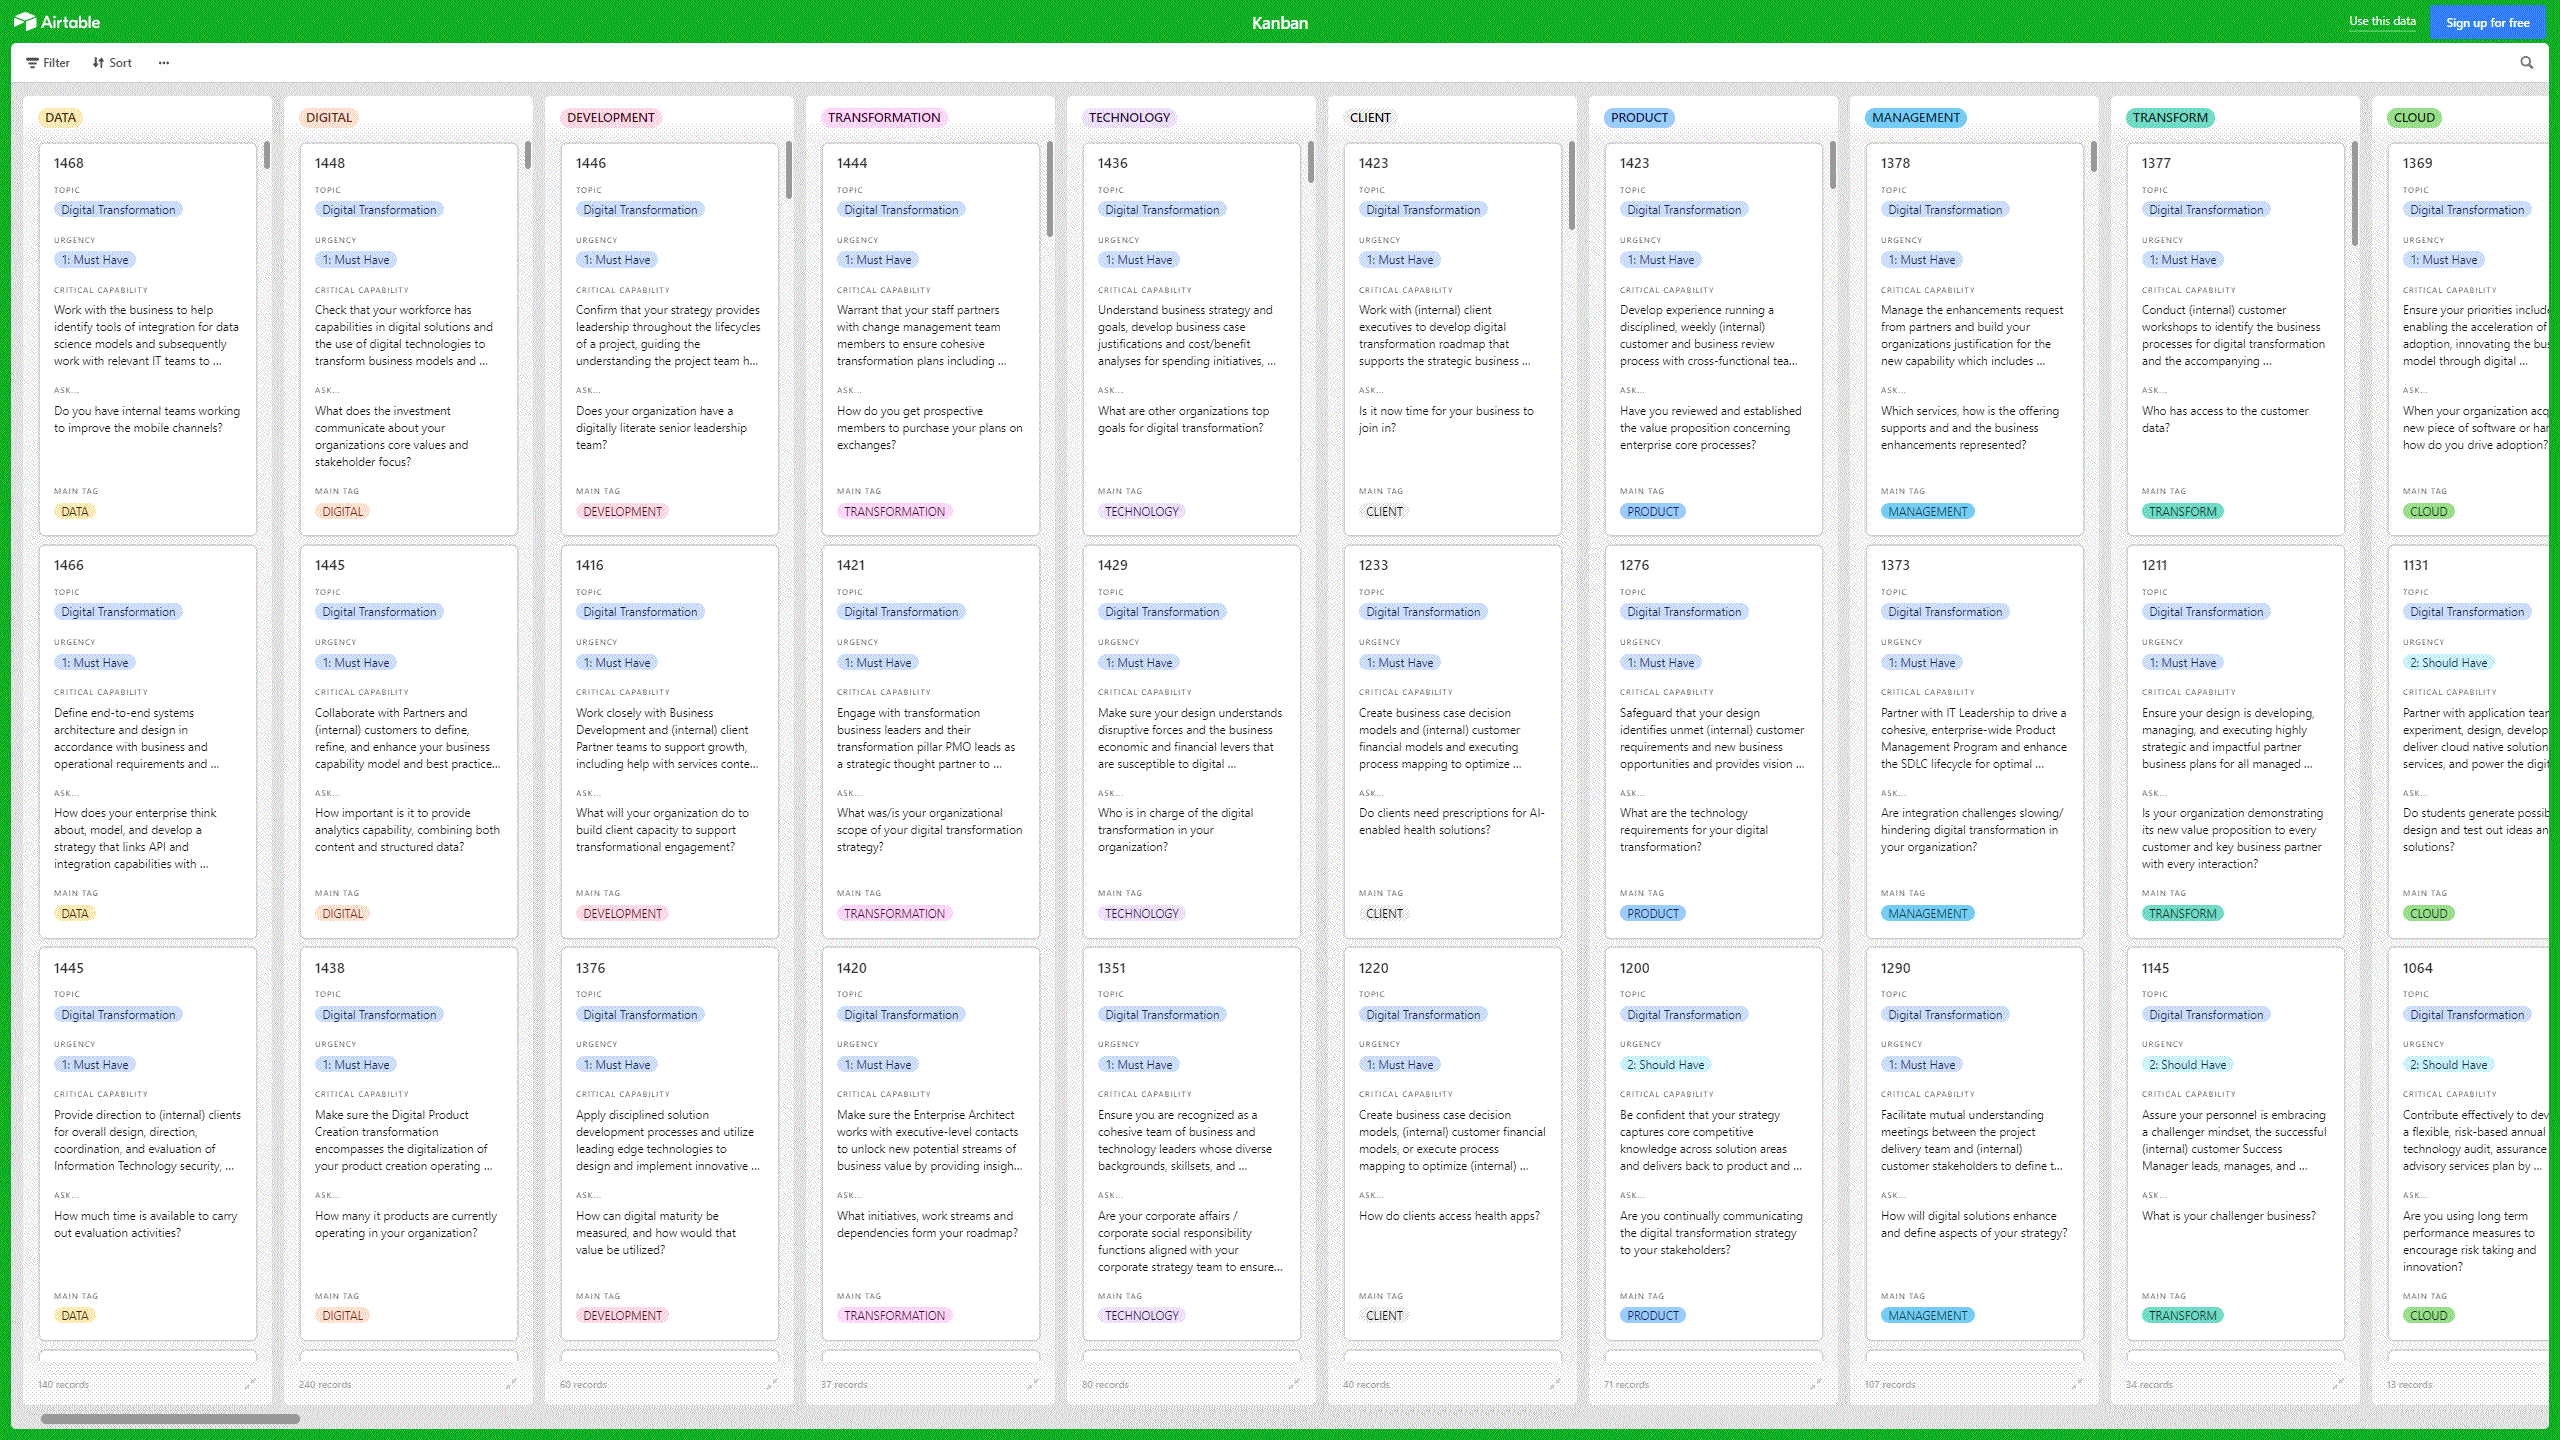
Task: Open card 1468 in DATA column
Action: tap(148, 339)
